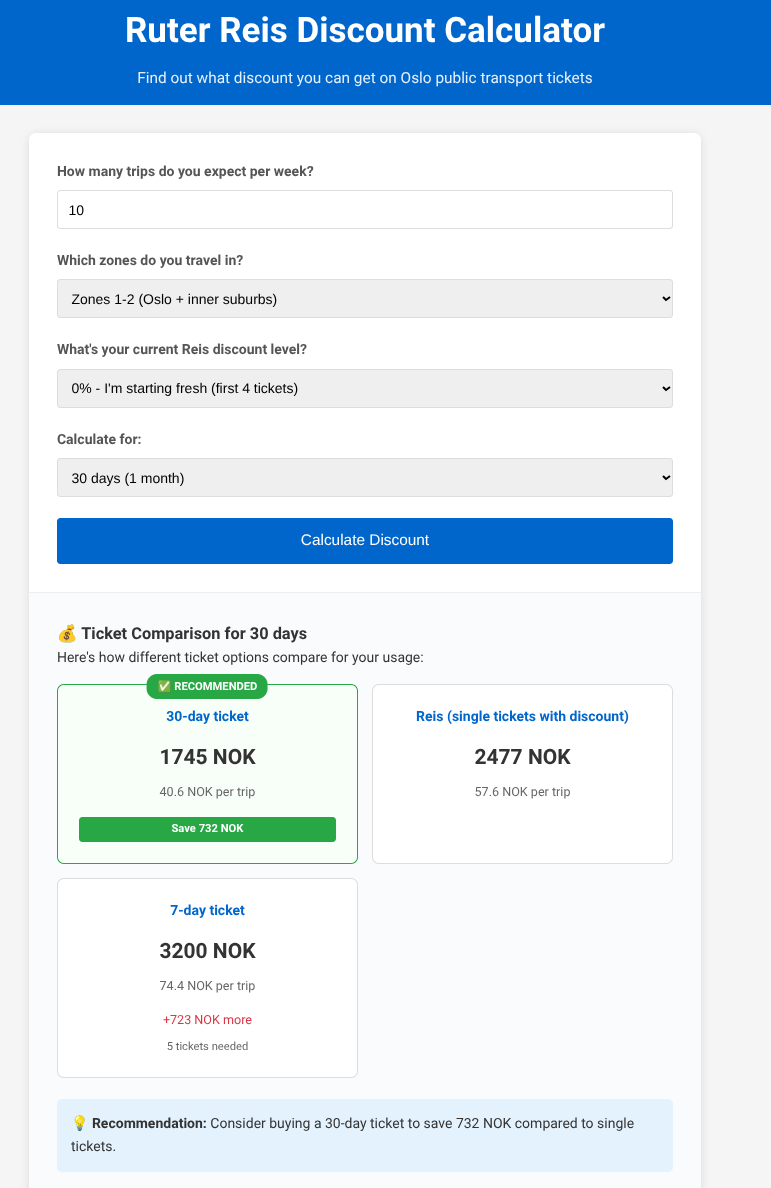Click the trips per week input field

tap(364, 210)
